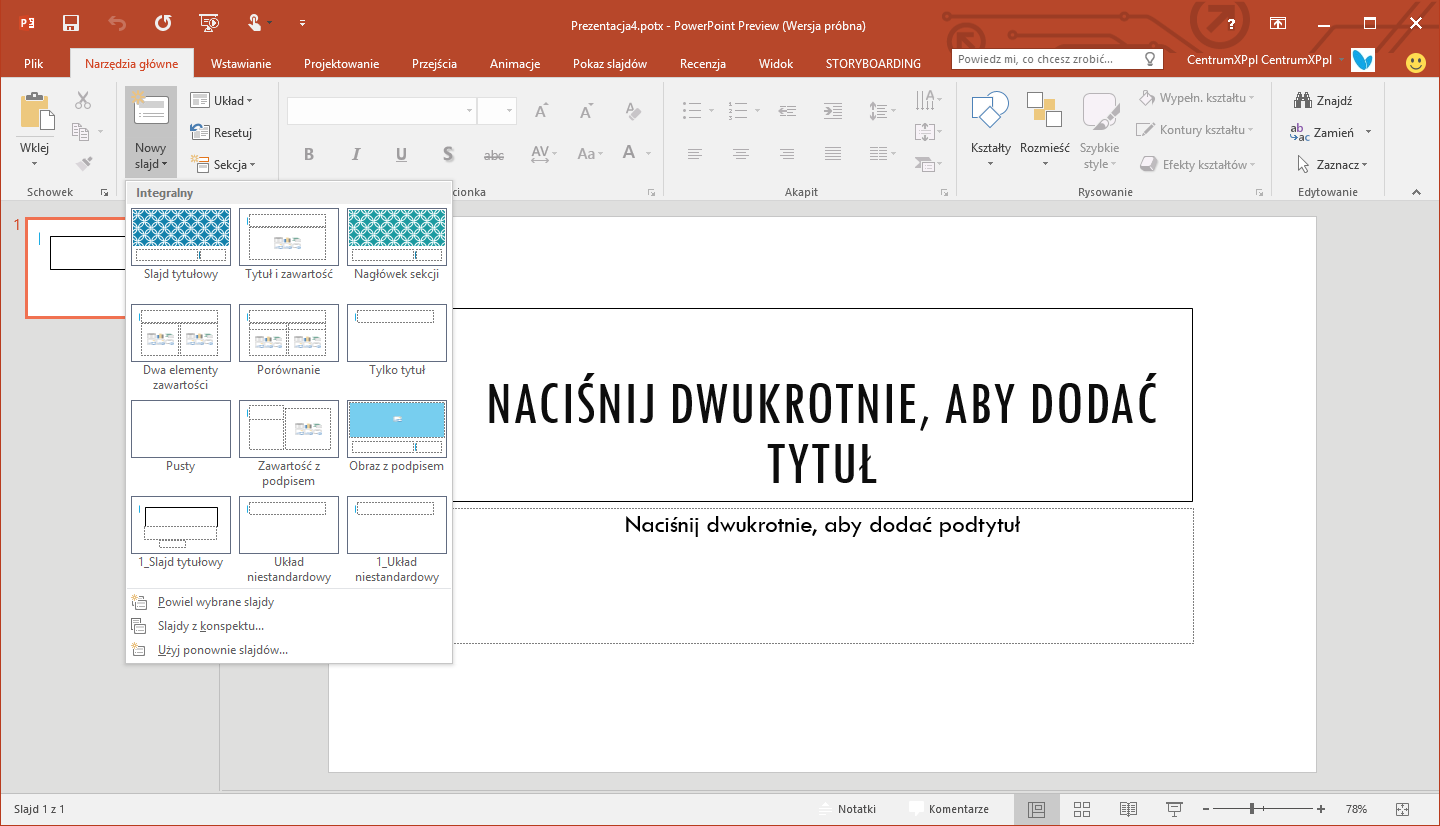Click the Resetuj slide icon
The height and width of the screenshot is (826, 1440).
pos(198,132)
